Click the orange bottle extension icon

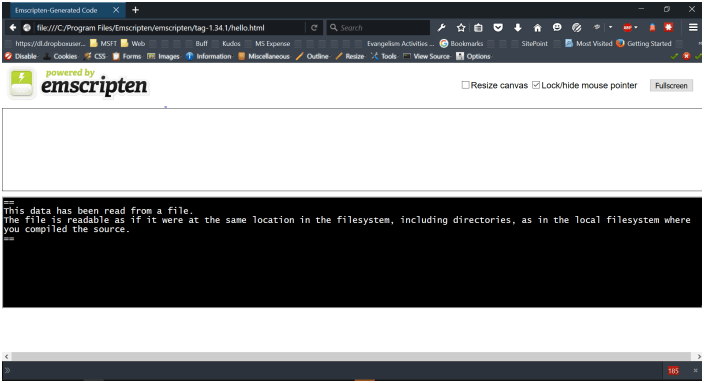pyautogui.click(x=652, y=28)
